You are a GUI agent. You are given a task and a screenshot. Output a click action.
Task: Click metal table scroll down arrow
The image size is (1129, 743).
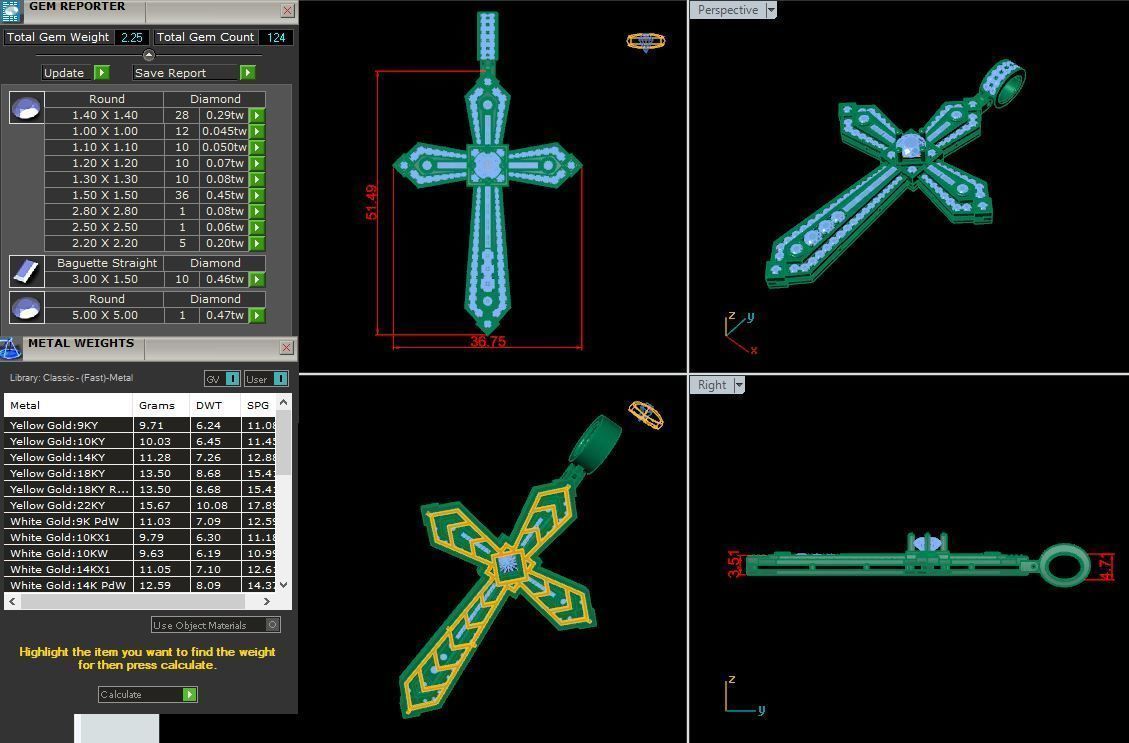click(284, 585)
